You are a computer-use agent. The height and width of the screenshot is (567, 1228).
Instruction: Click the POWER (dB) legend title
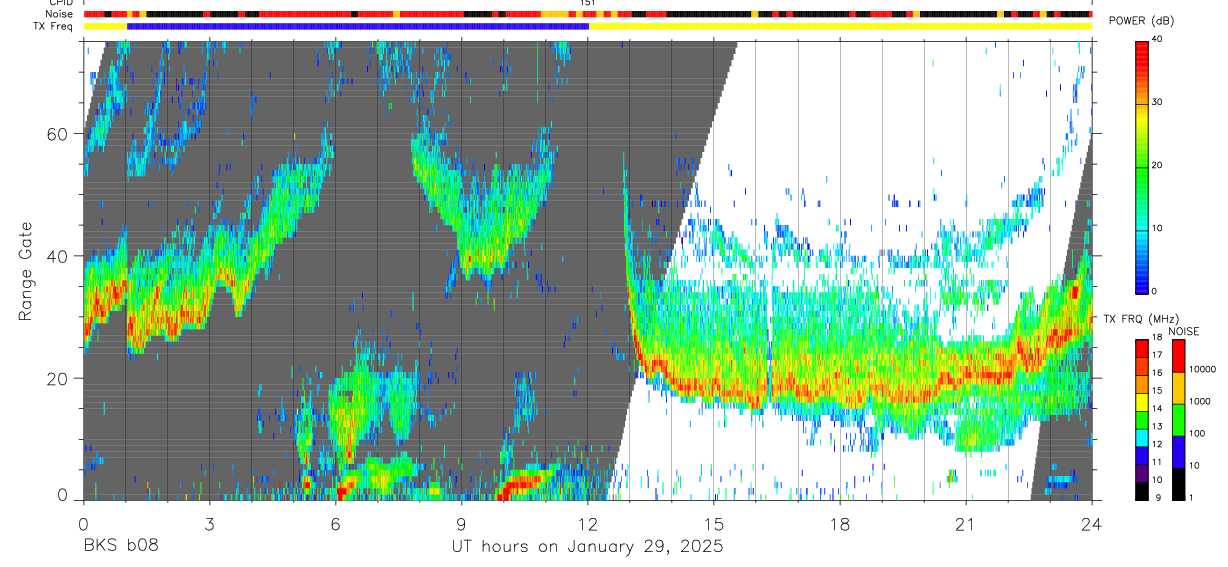click(1142, 21)
